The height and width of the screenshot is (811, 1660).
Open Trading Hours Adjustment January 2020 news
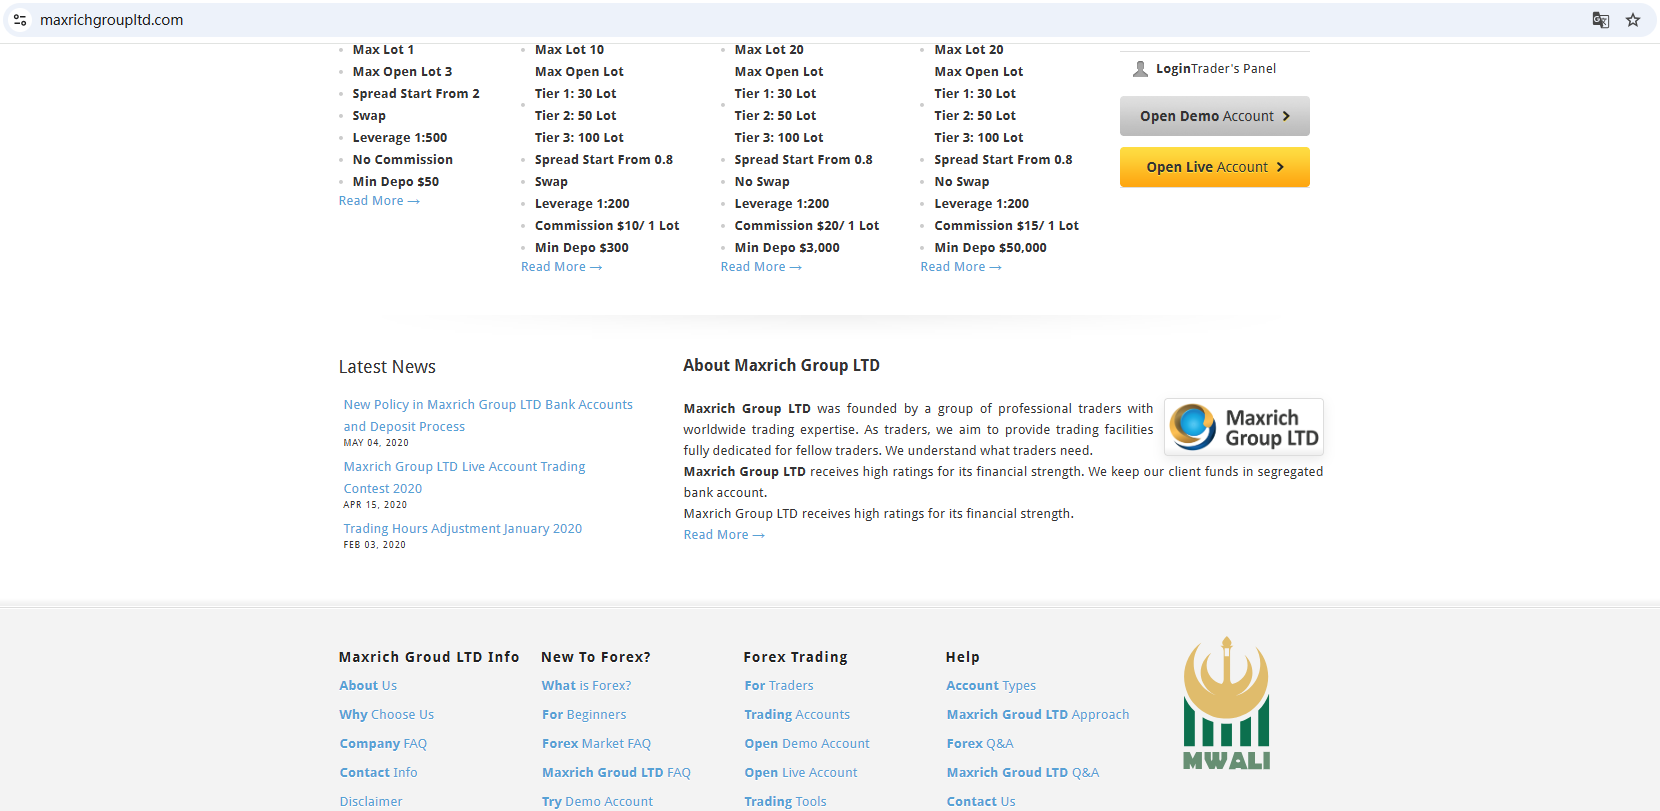[x=462, y=529]
